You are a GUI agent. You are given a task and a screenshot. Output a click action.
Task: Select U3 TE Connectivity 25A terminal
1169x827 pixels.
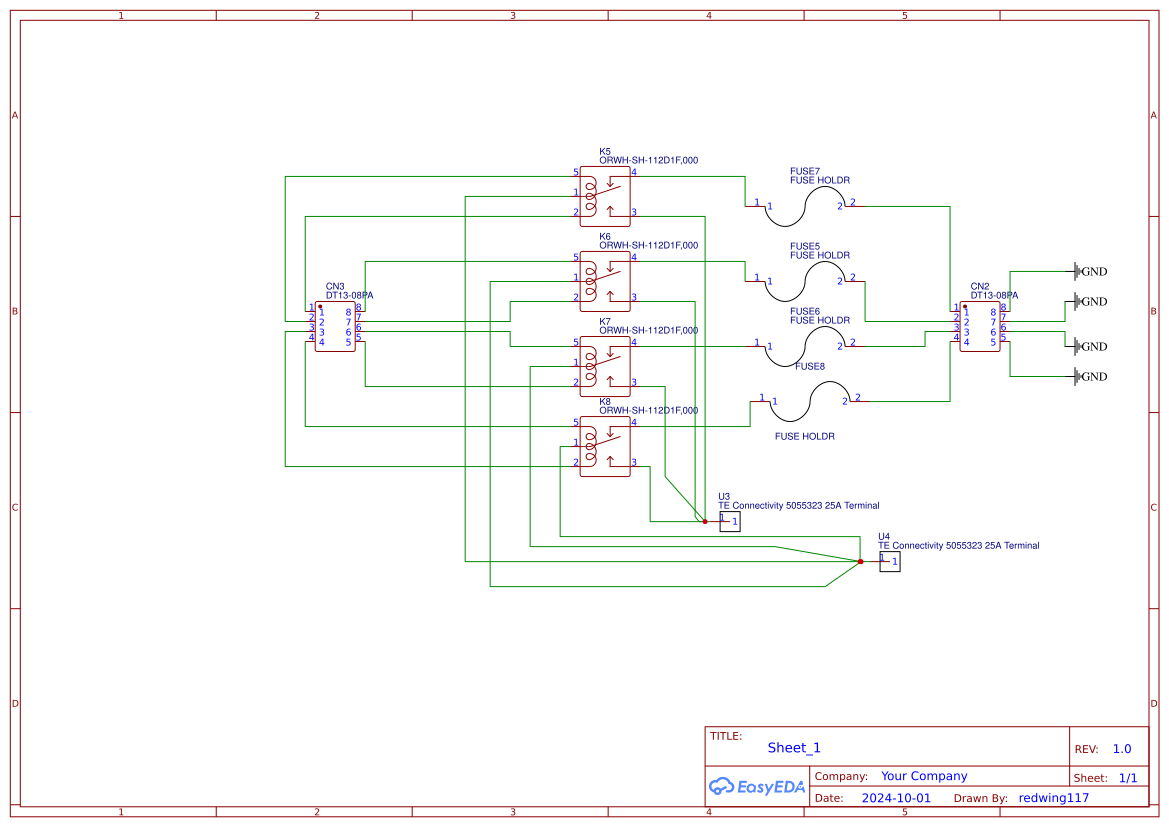(x=729, y=520)
